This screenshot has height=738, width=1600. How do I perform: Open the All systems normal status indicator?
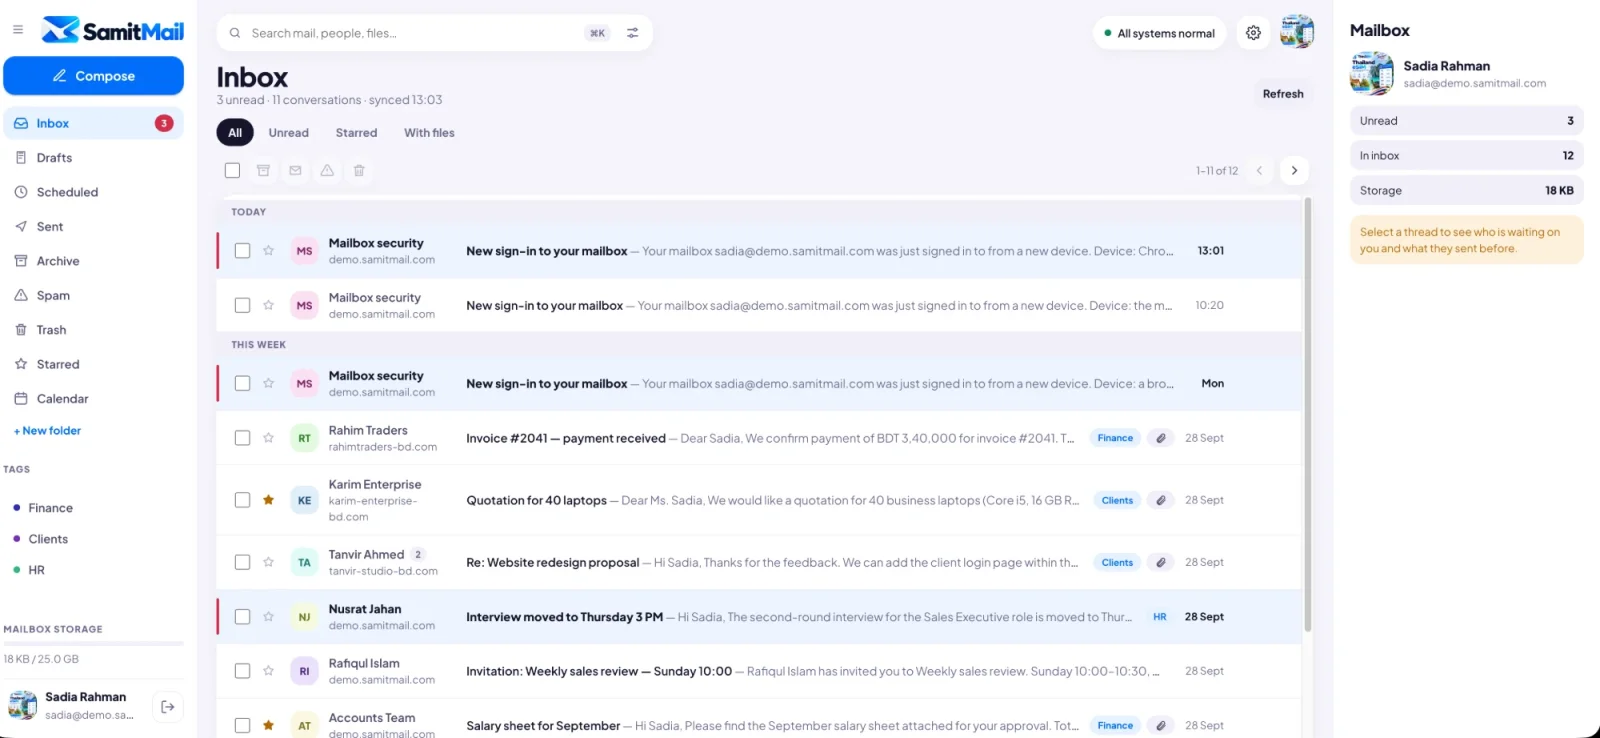click(1159, 33)
